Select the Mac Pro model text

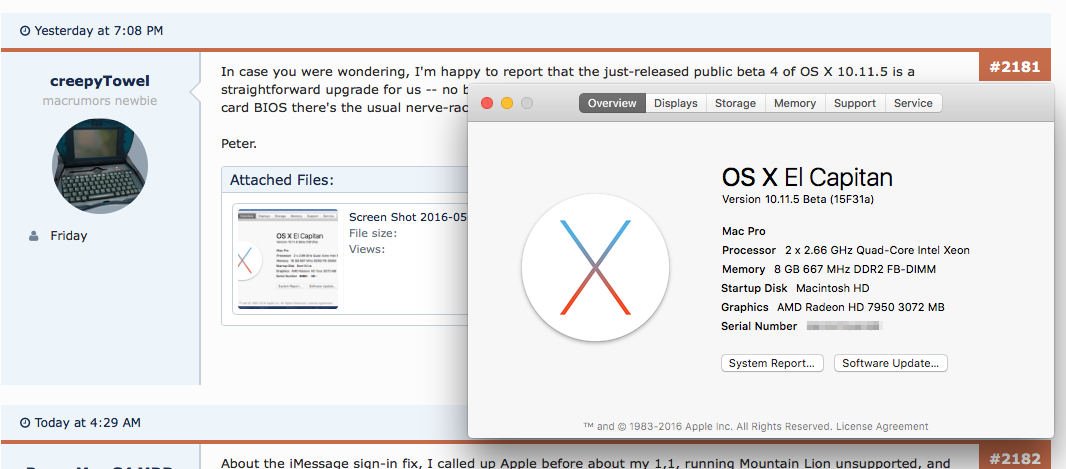coord(744,232)
